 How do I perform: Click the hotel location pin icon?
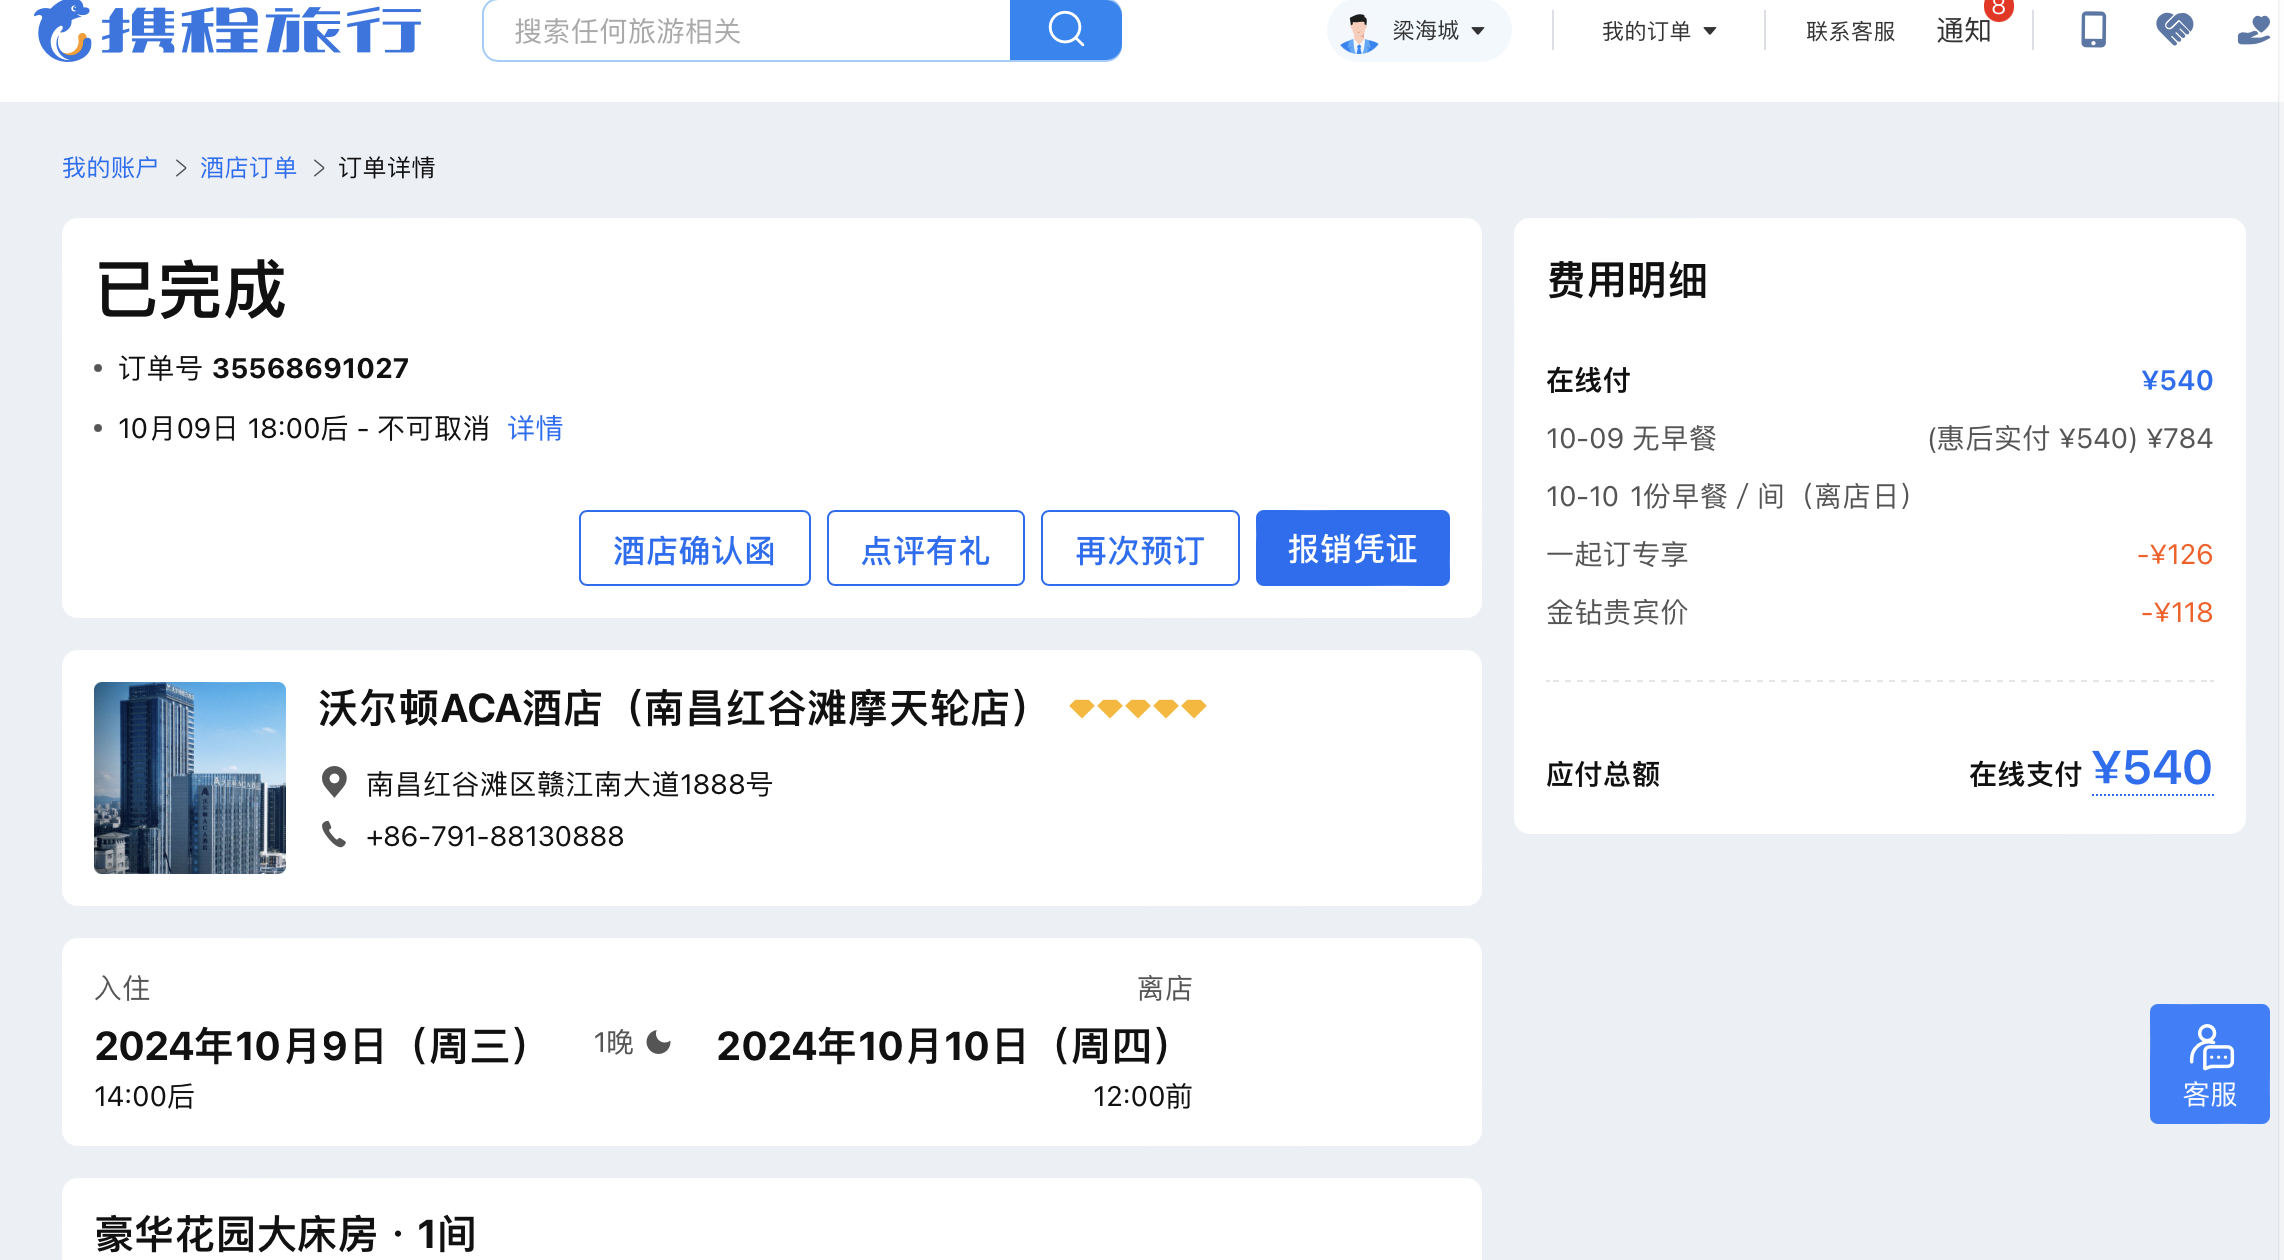pos(334,782)
